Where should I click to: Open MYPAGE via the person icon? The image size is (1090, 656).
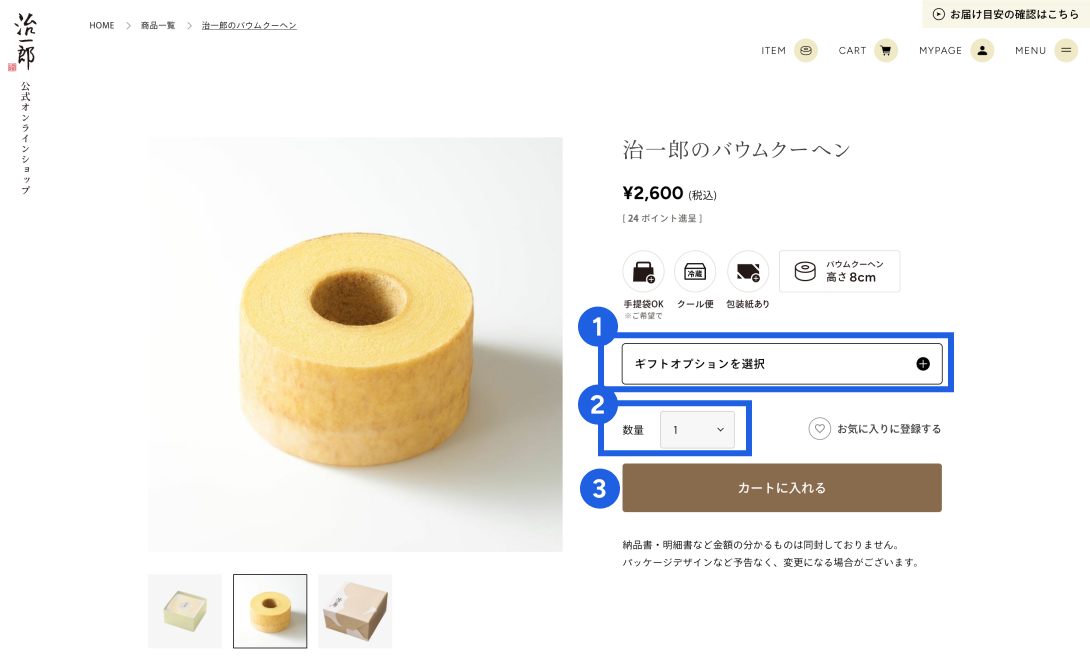point(982,51)
